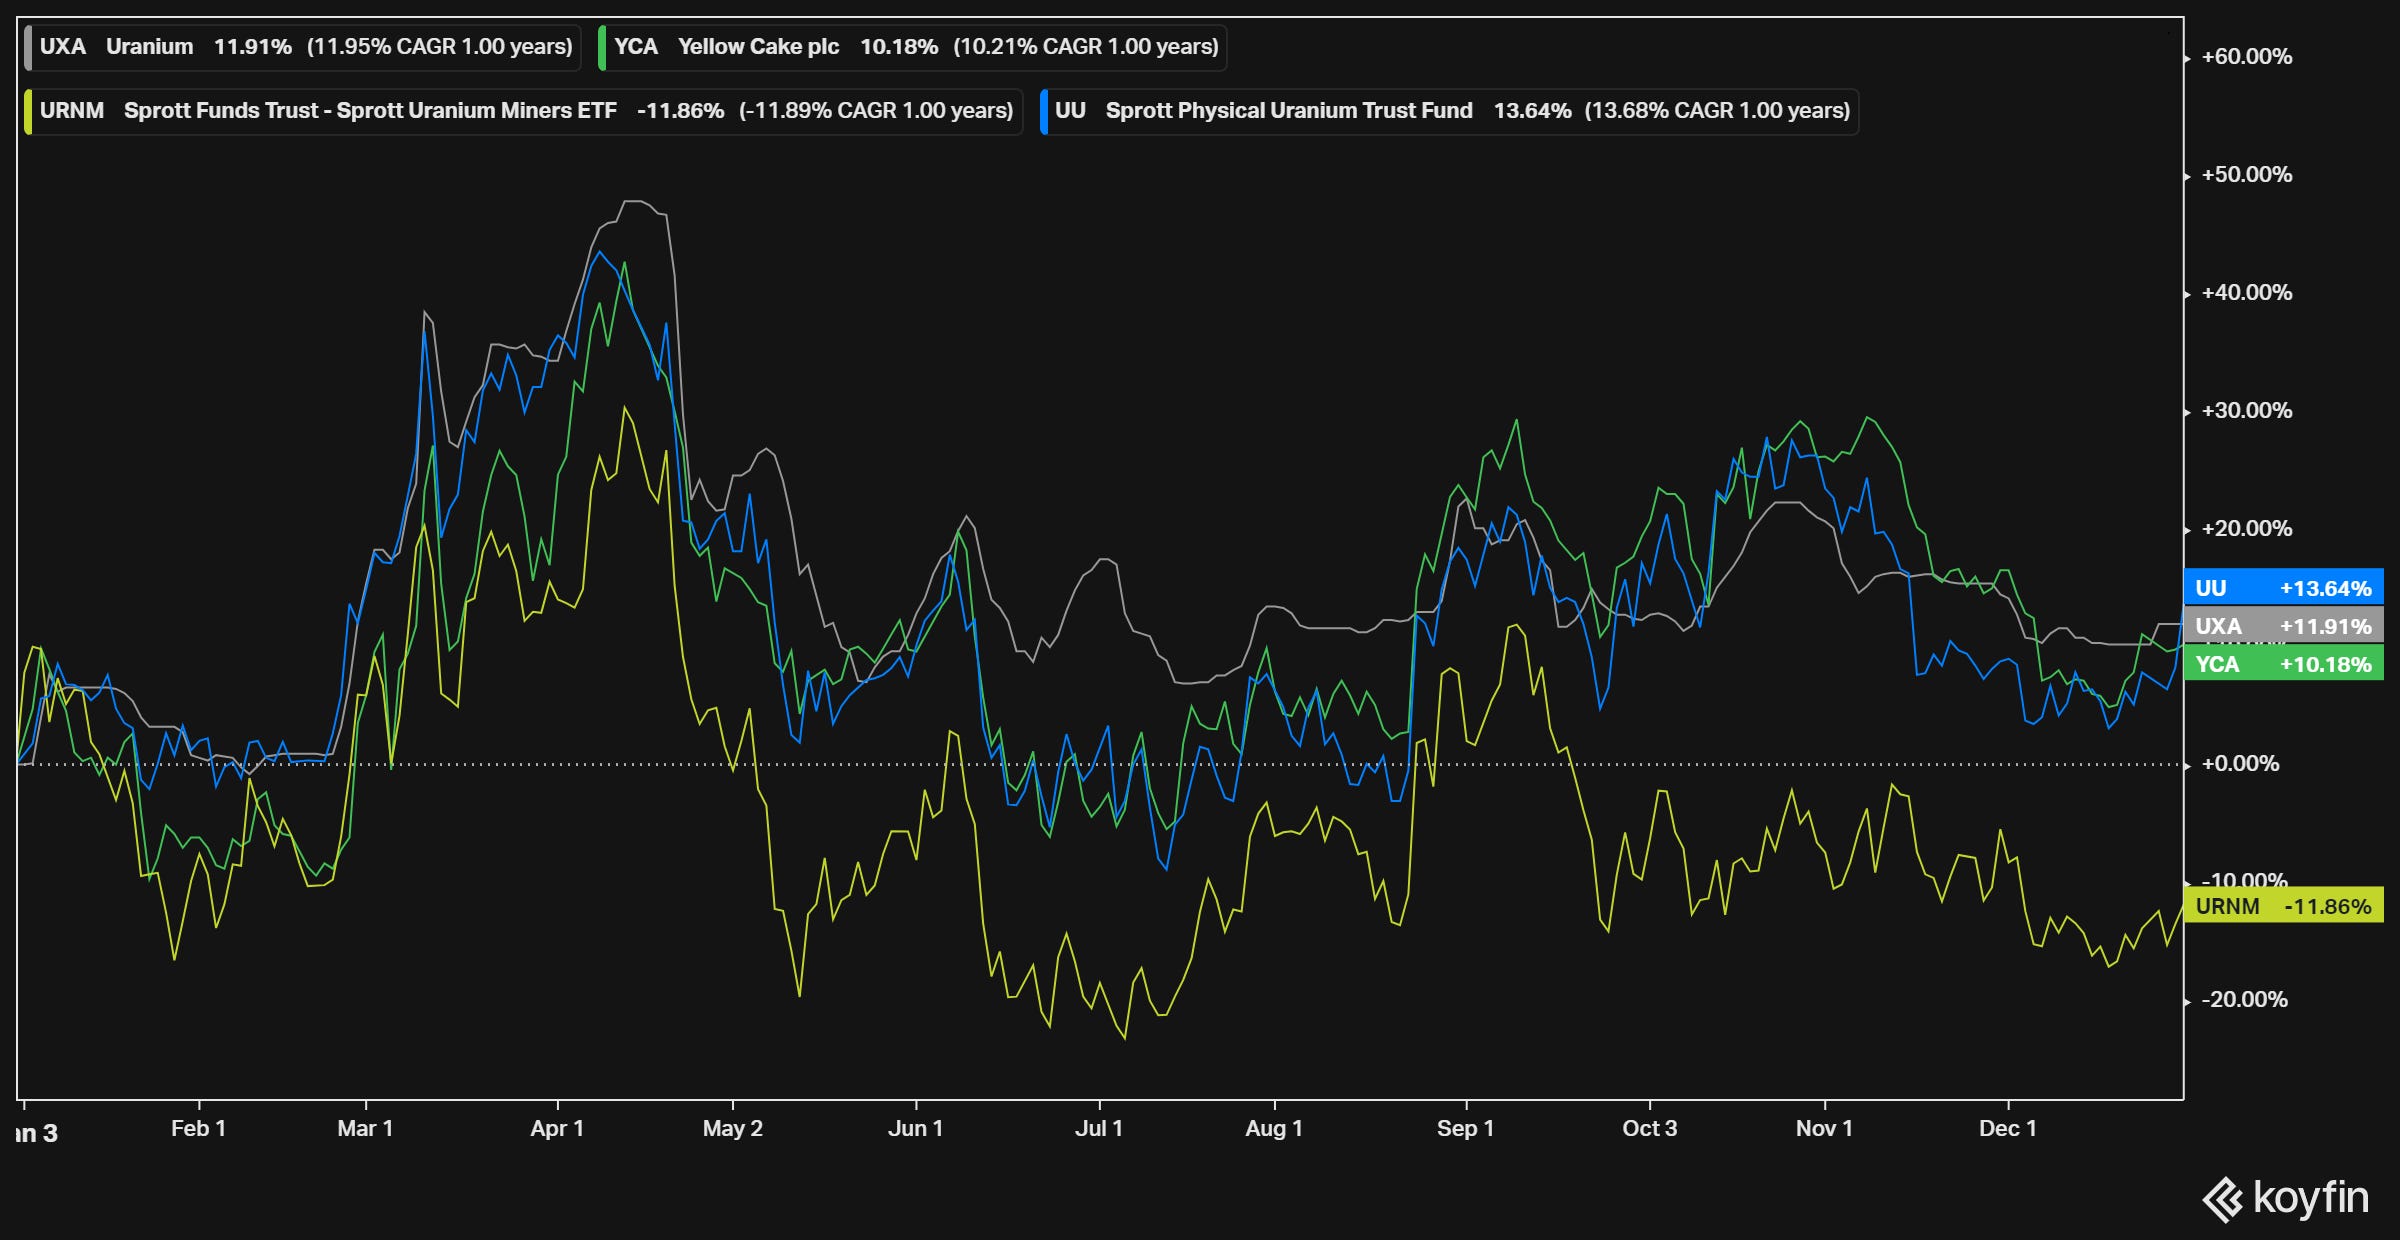Click the +0.00% baseline axis label
2400x1240 pixels.
pyautogui.click(x=2240, y=764)
